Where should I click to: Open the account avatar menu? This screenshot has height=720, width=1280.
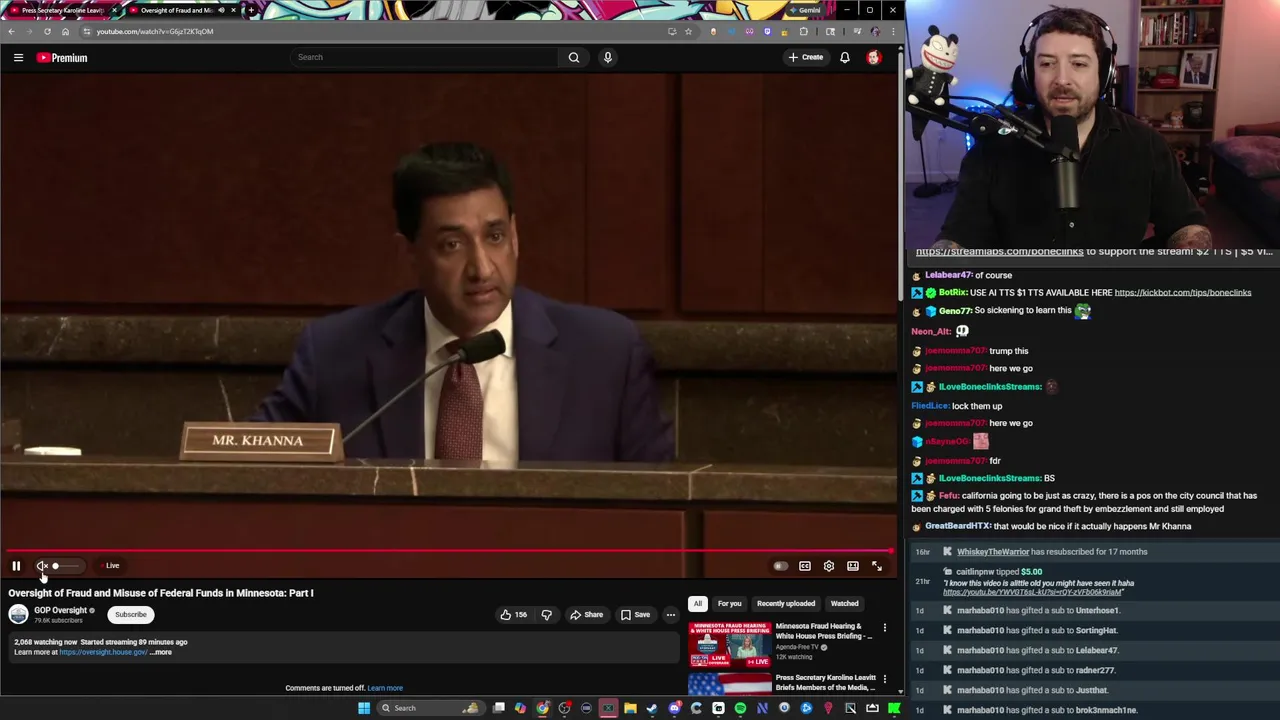click(873, 57)
